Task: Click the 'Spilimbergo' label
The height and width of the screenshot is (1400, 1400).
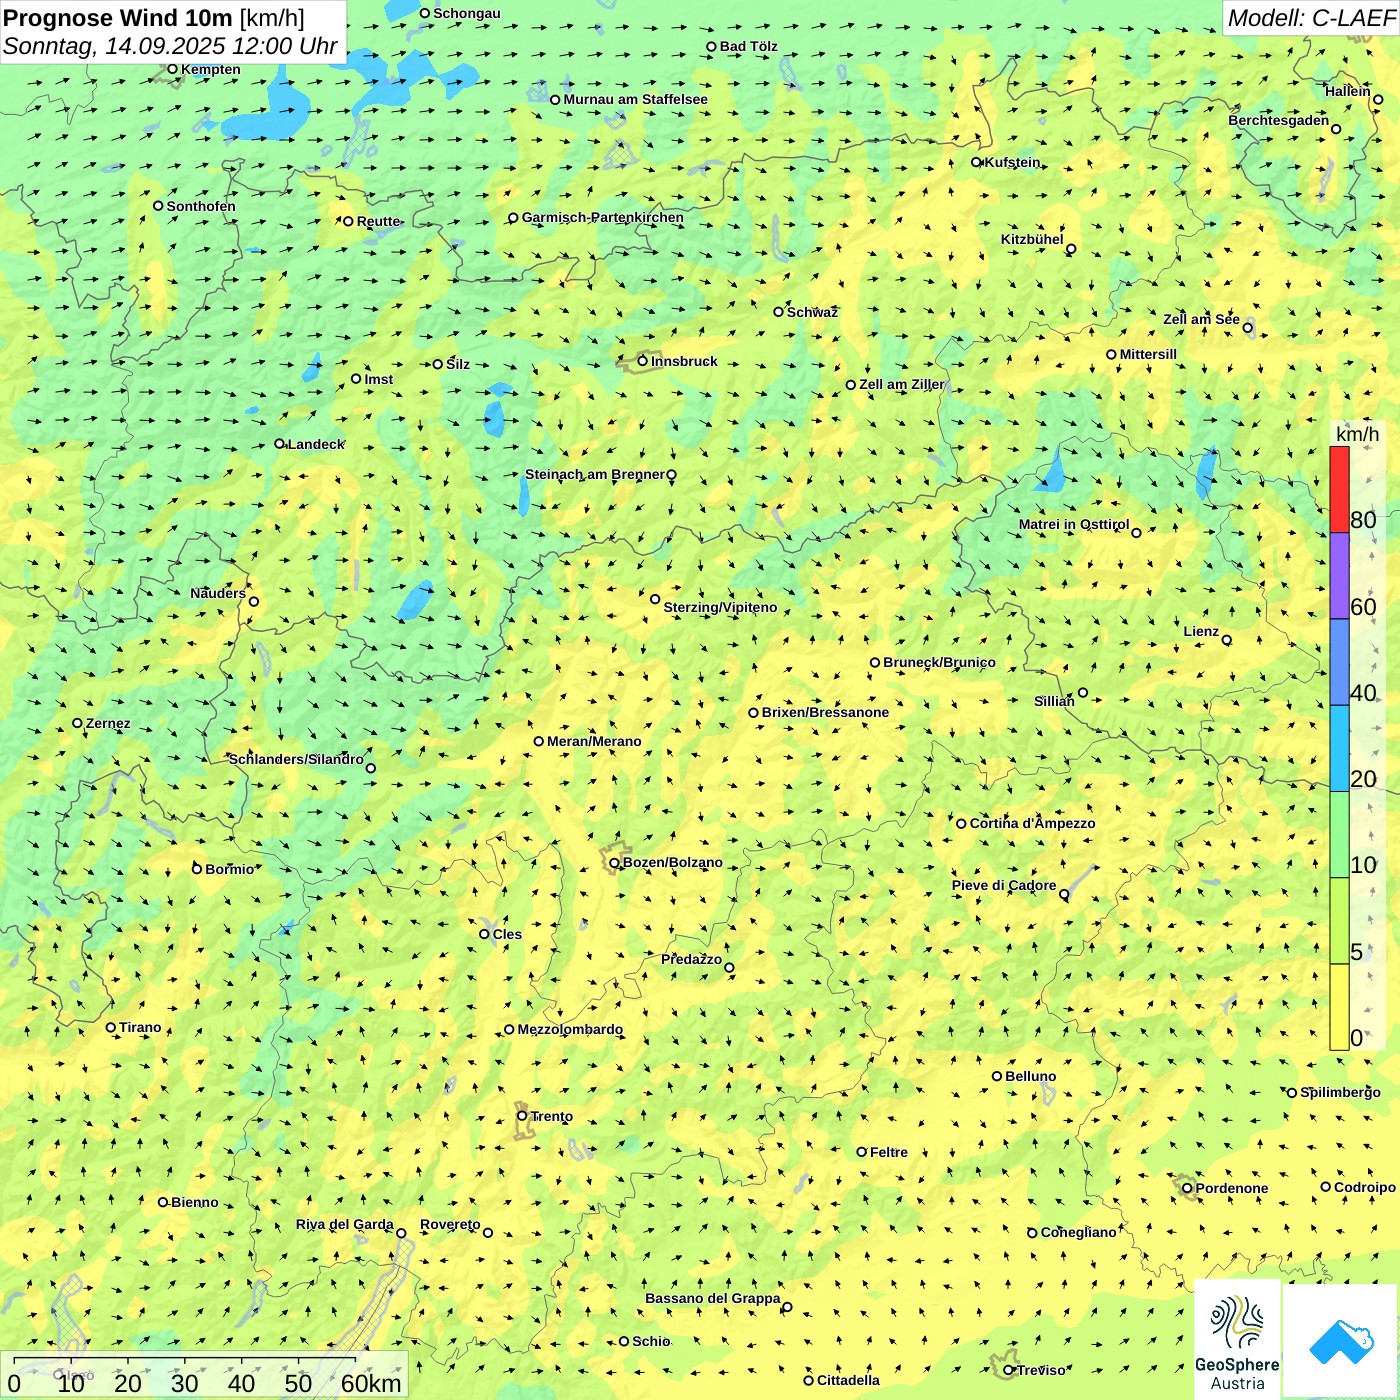Action: coord(1340,1092)
